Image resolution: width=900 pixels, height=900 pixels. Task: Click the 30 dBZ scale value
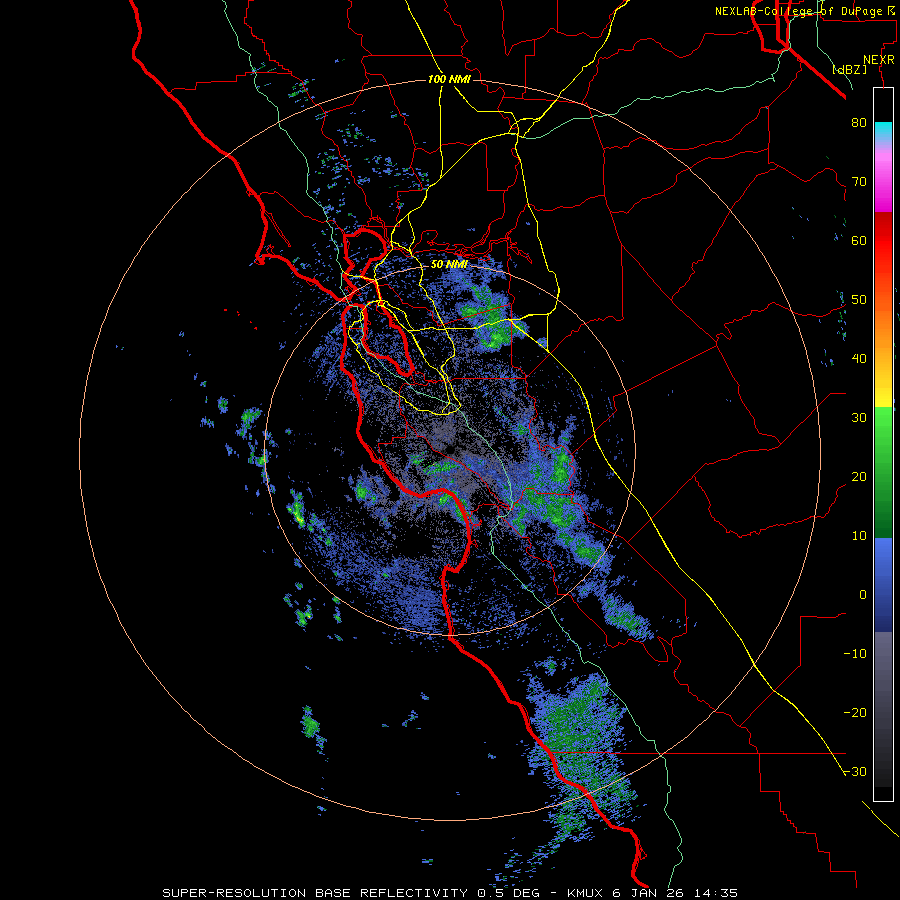click(x=859, y=417)
